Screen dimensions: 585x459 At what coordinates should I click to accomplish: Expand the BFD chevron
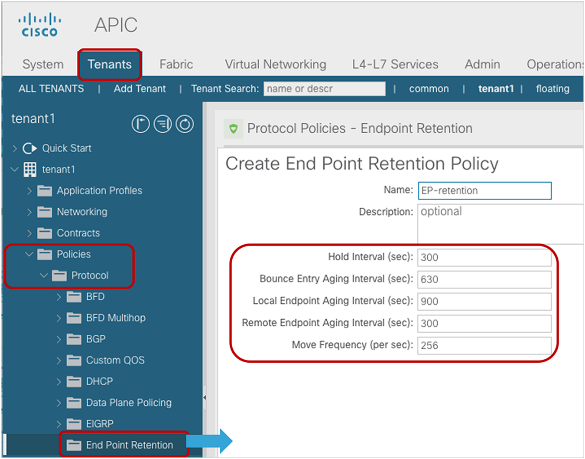59,297
